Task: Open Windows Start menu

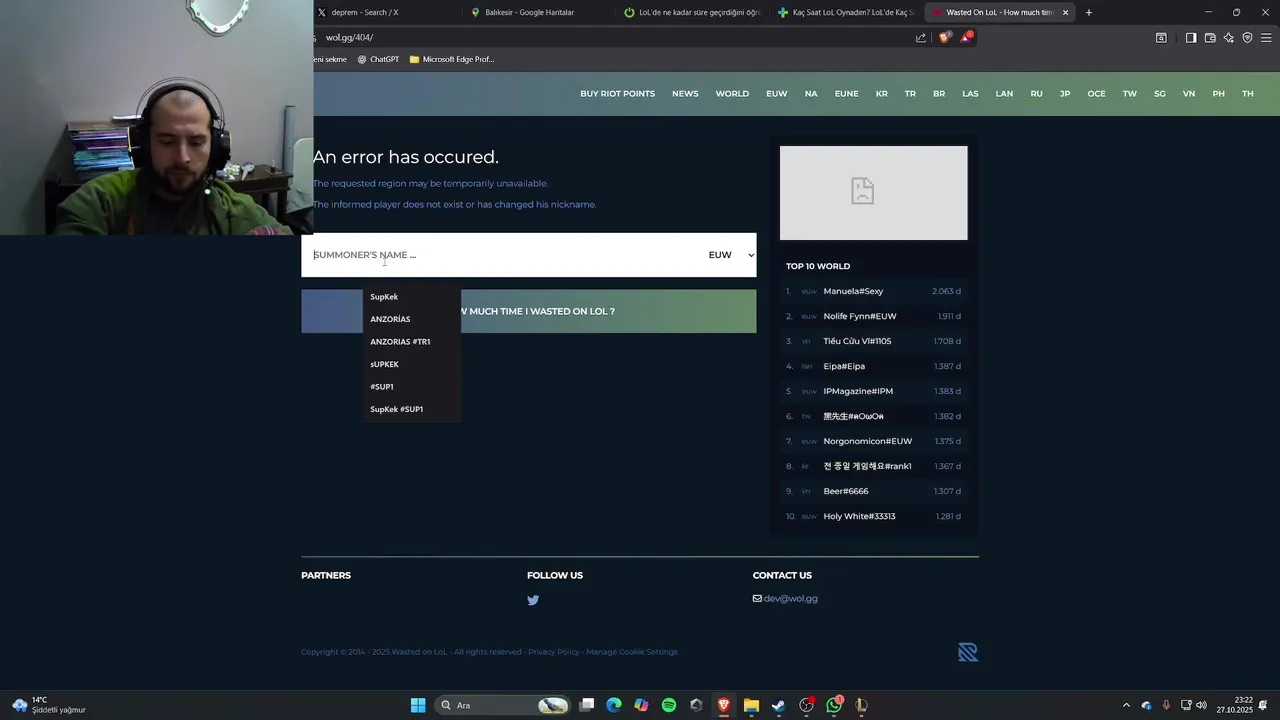Action: (x=418, y=705)
